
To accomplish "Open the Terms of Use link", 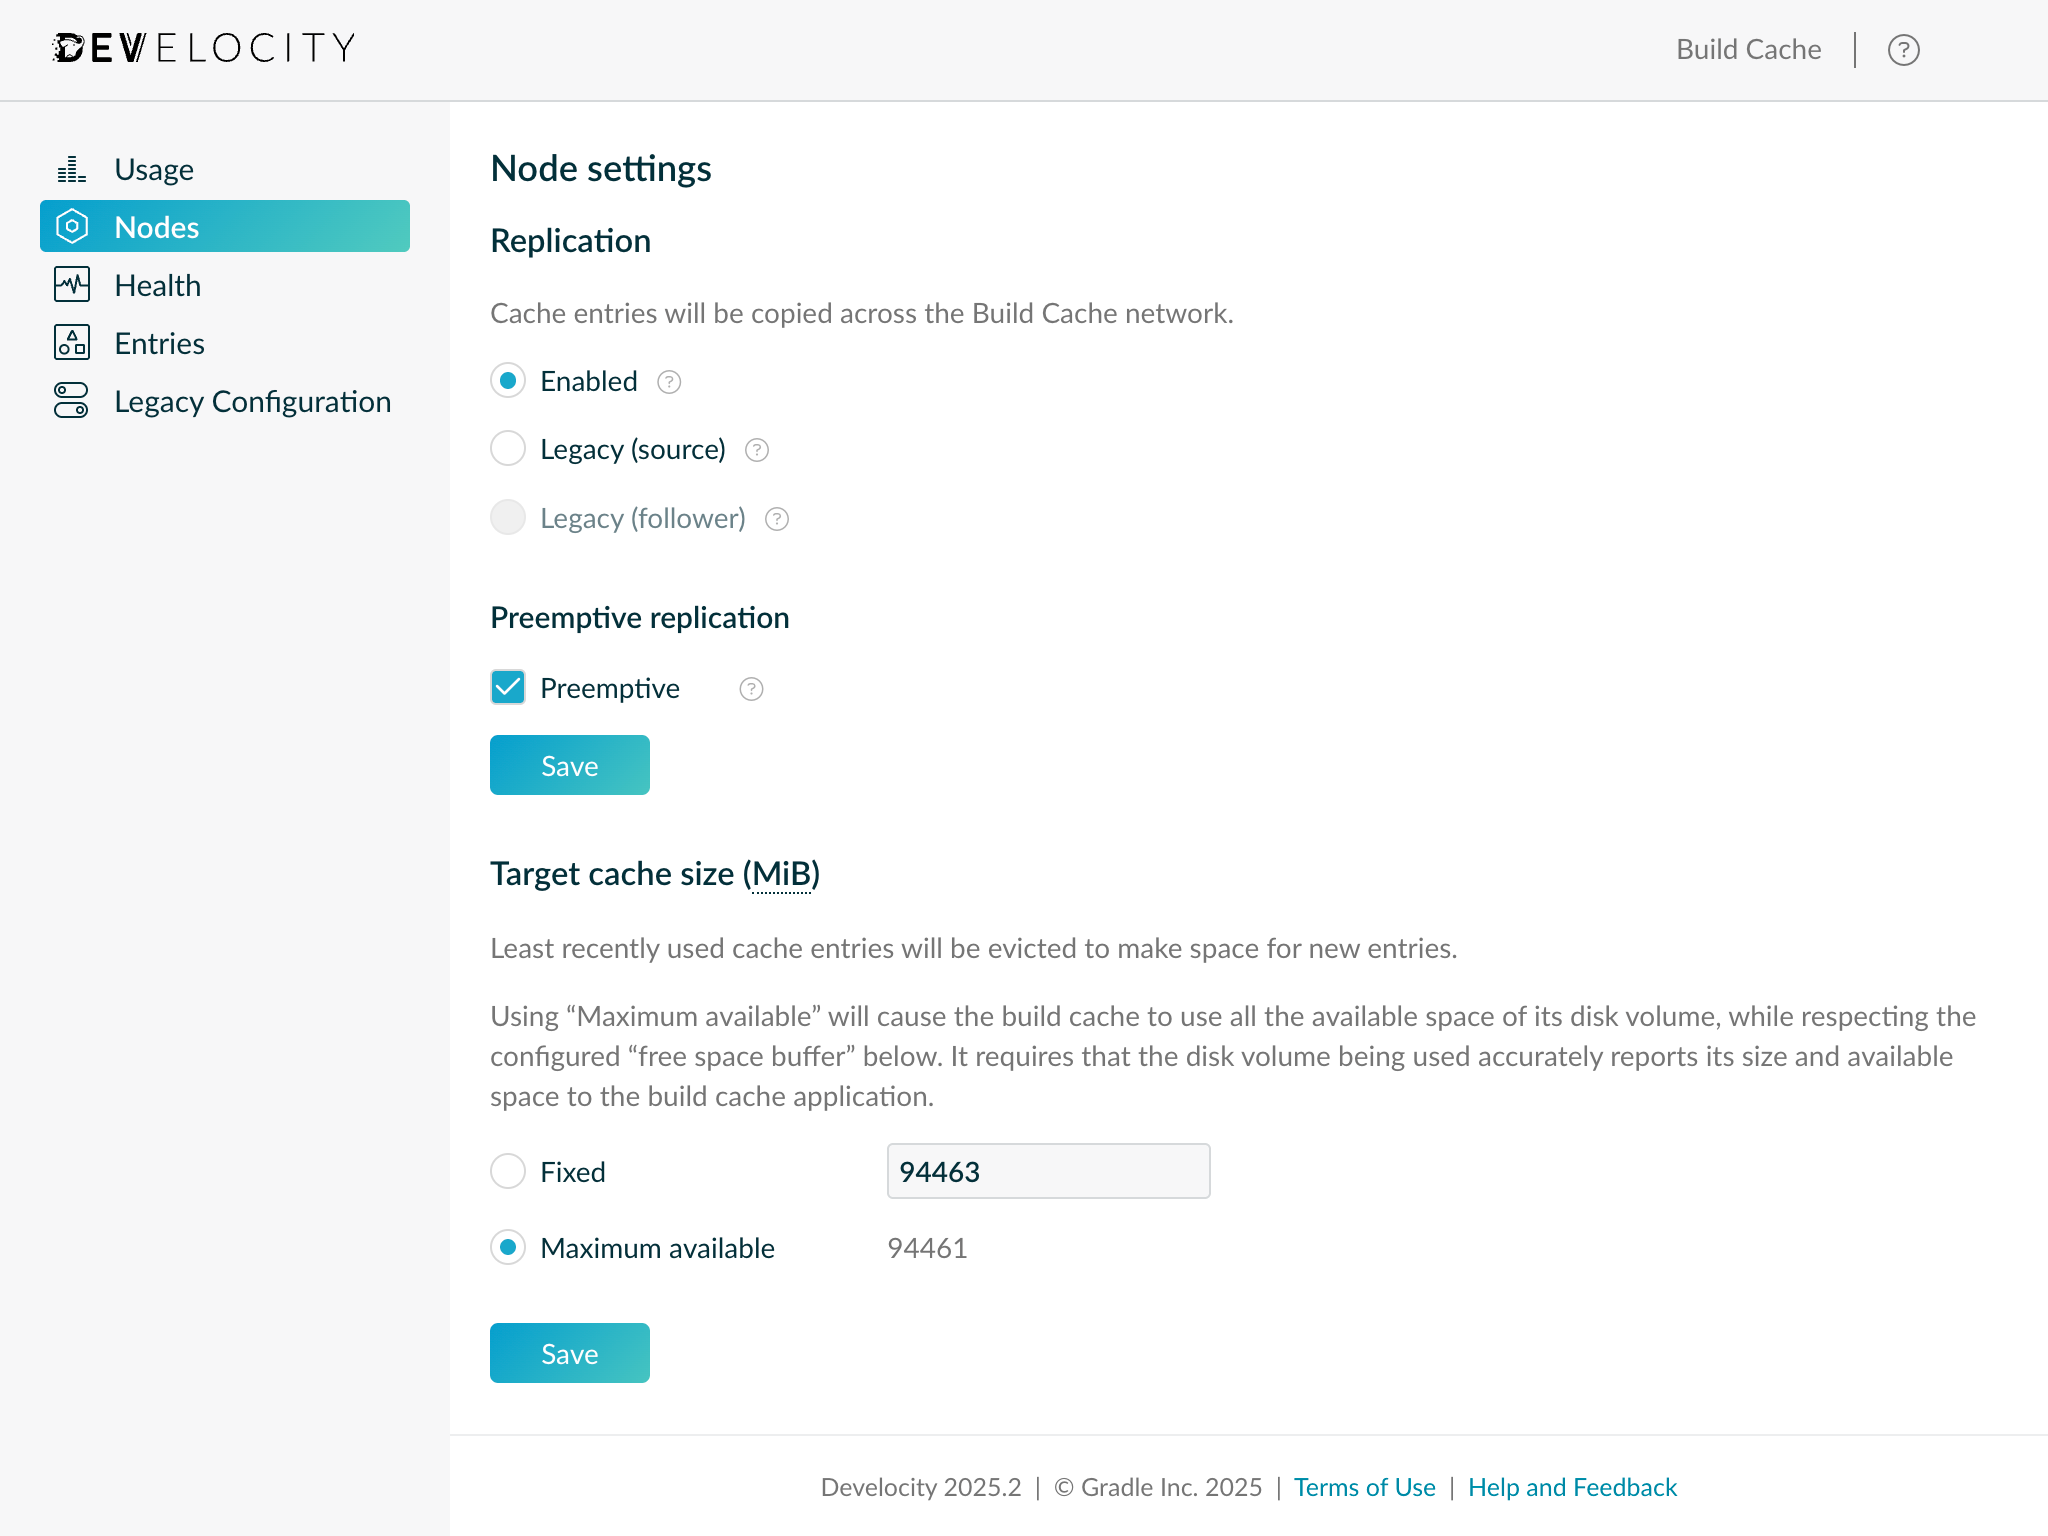I will tap(1364, 1487).
